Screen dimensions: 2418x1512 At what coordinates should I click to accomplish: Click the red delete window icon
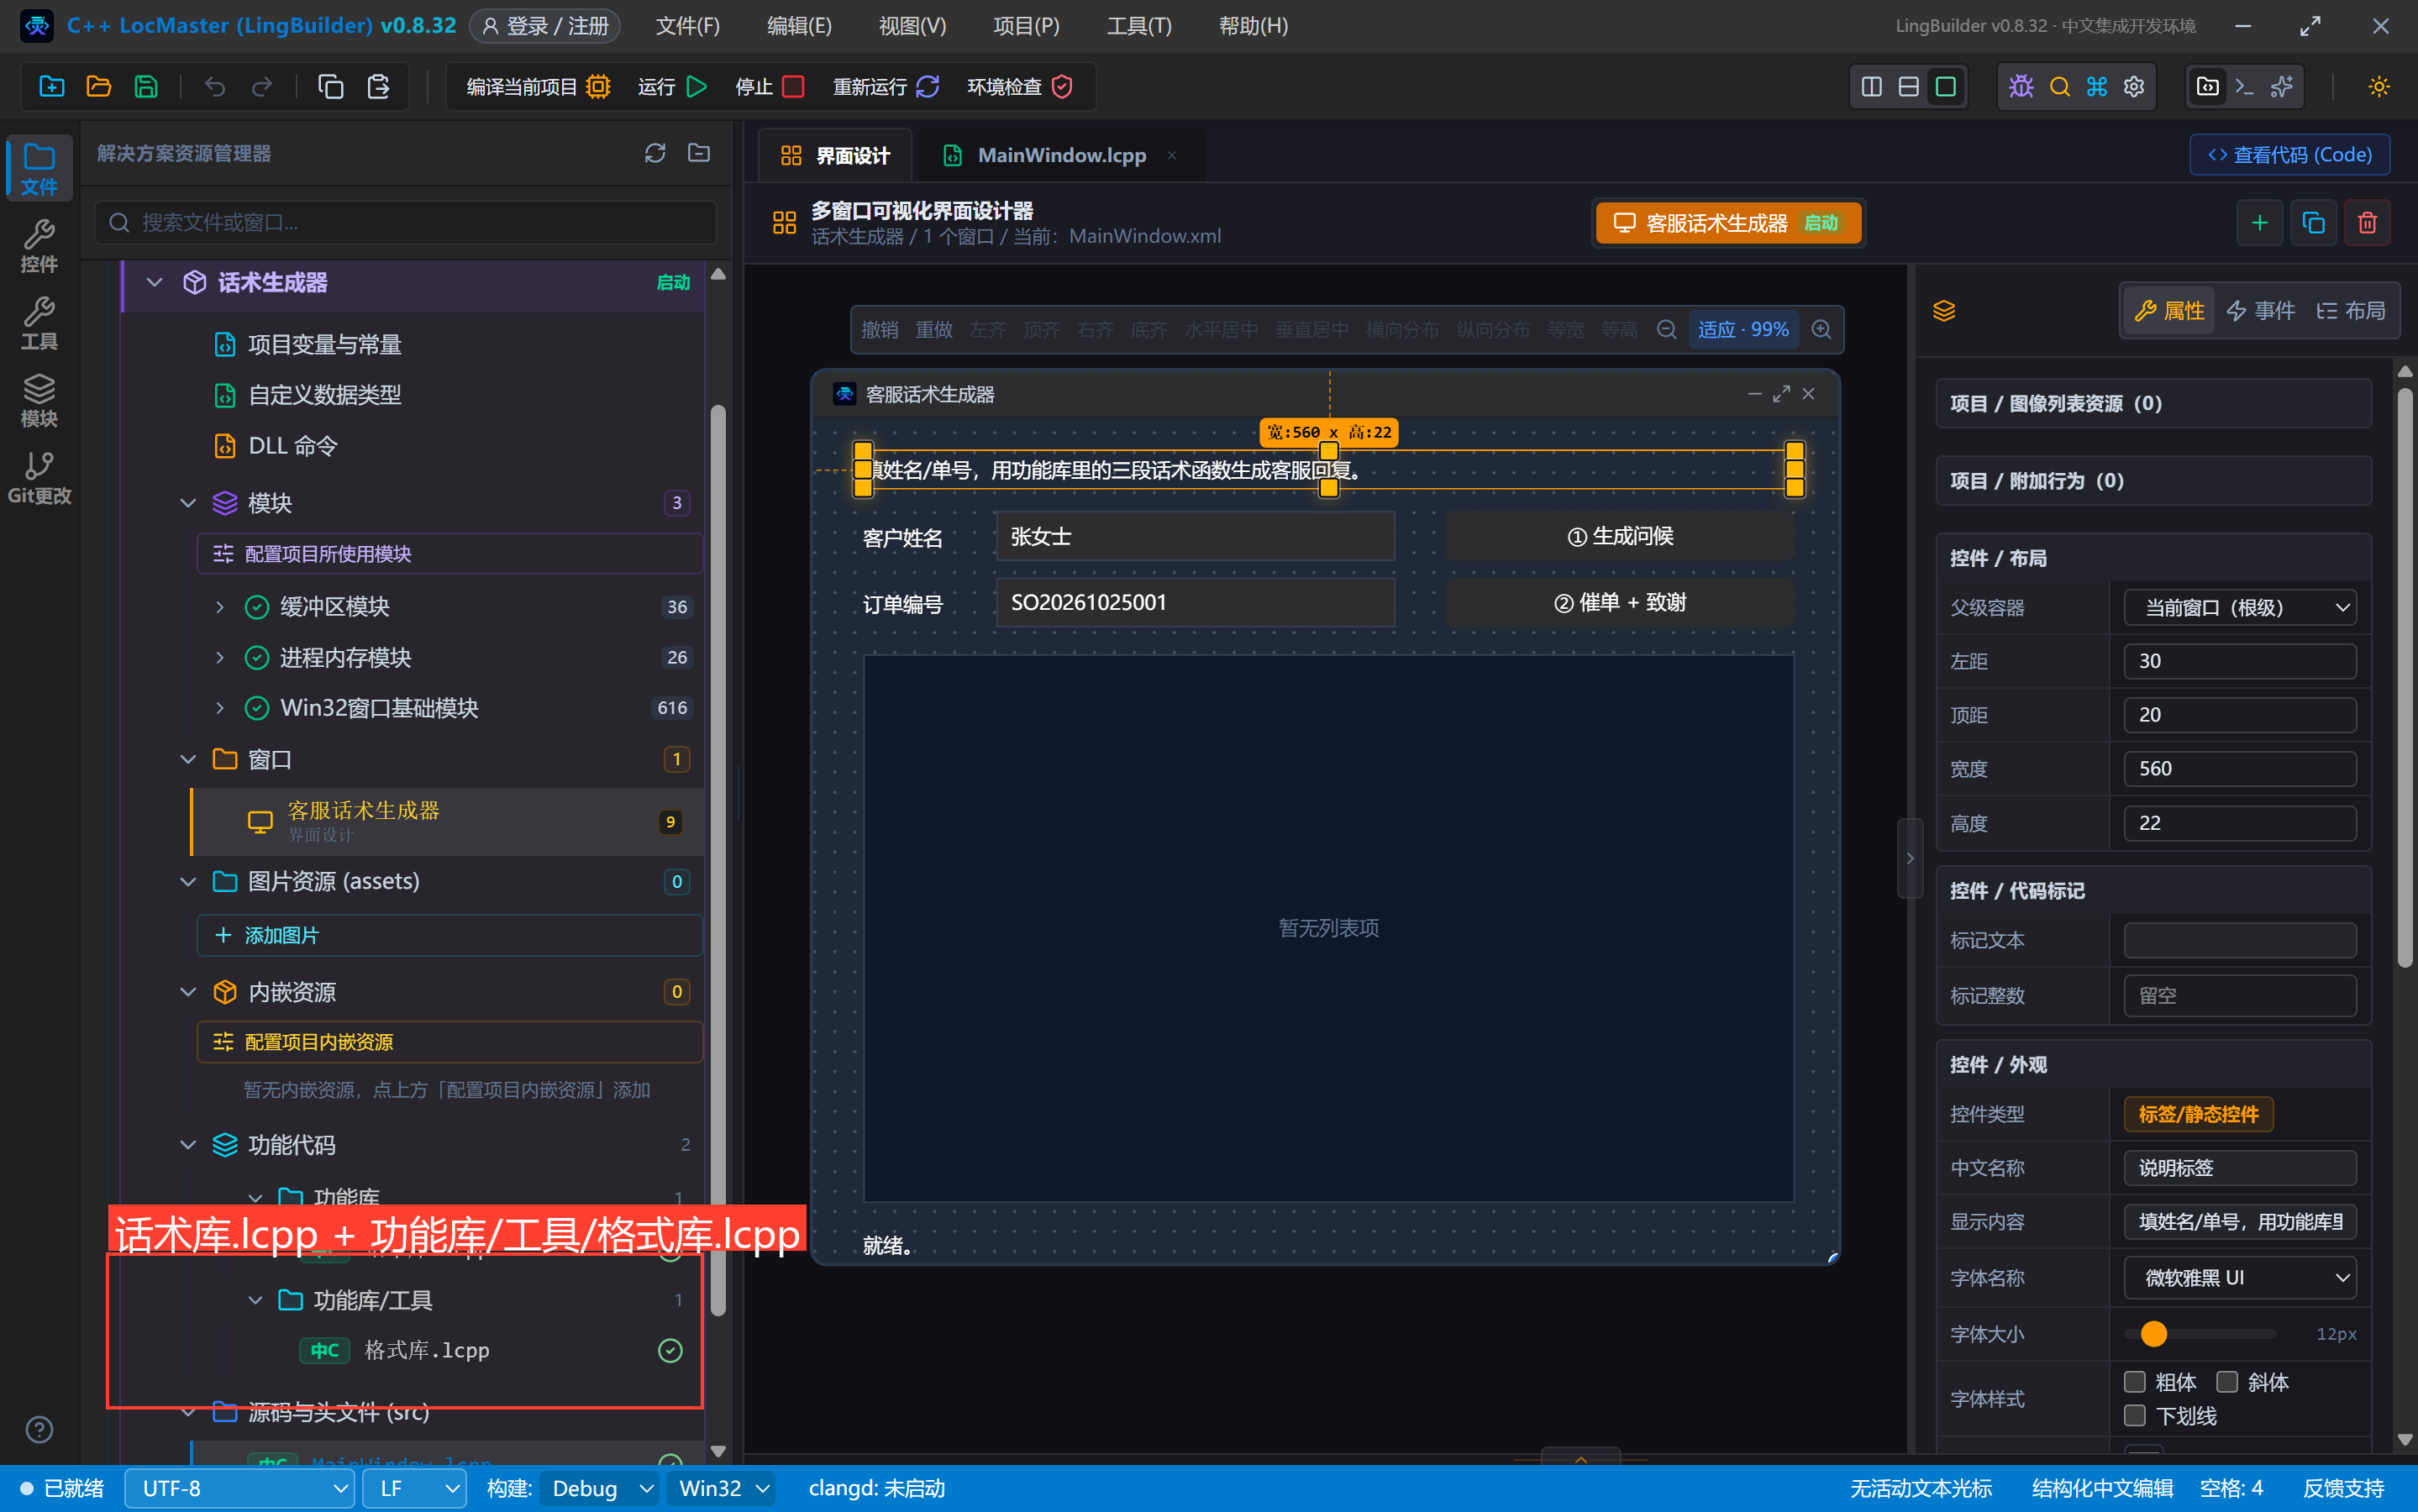click(2367, 223)
